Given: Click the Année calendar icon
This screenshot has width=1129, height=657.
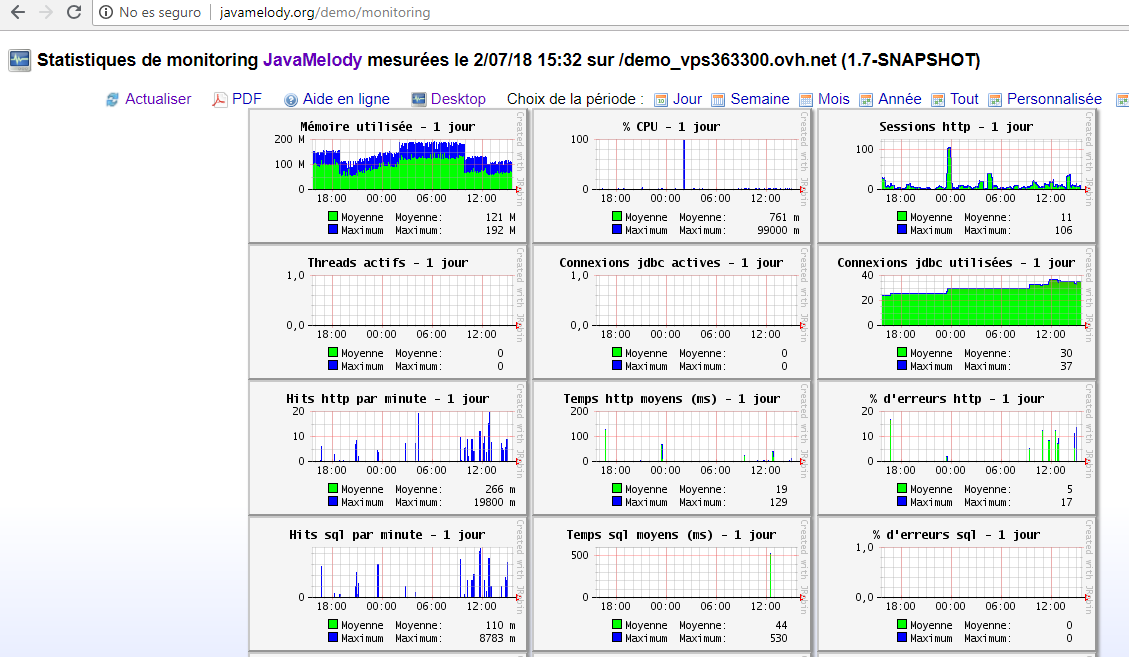Looking at the screenshot, I should 866,100.
